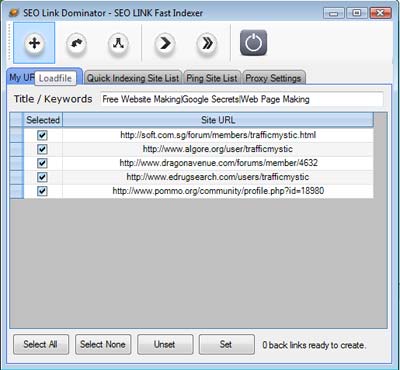Select the www.algore.org/user/trafficmystic URL cell
Image resolution: width=400 pixels, height=370 pixels.
(218, 149)
